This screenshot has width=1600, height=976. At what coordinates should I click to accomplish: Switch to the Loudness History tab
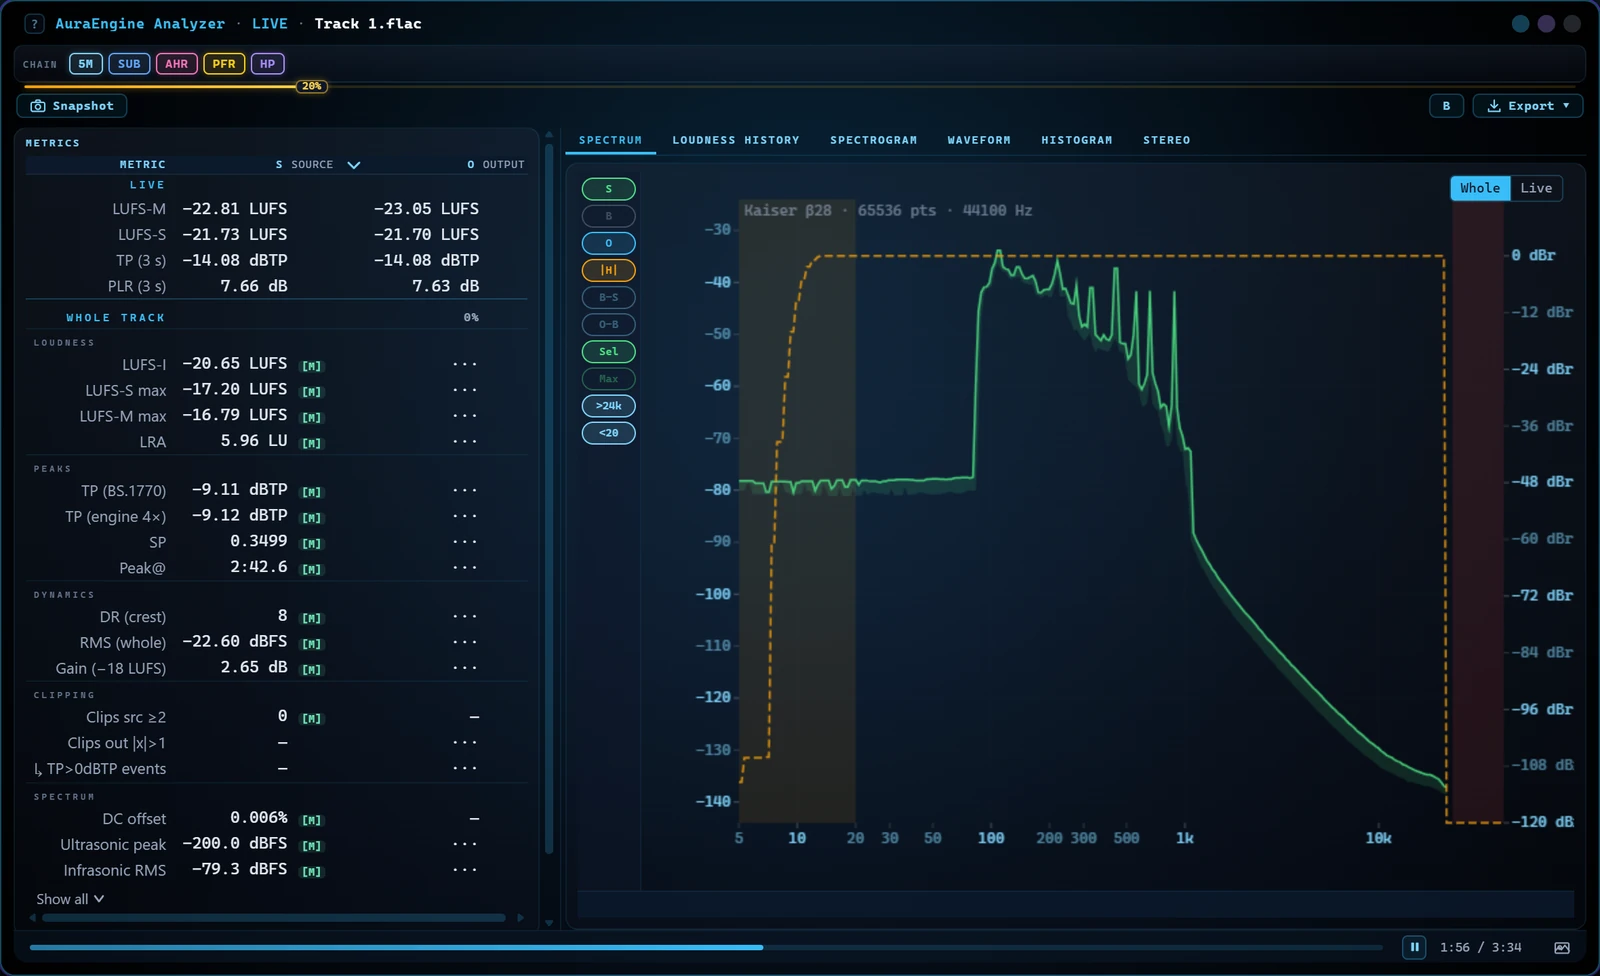point(736,140)
